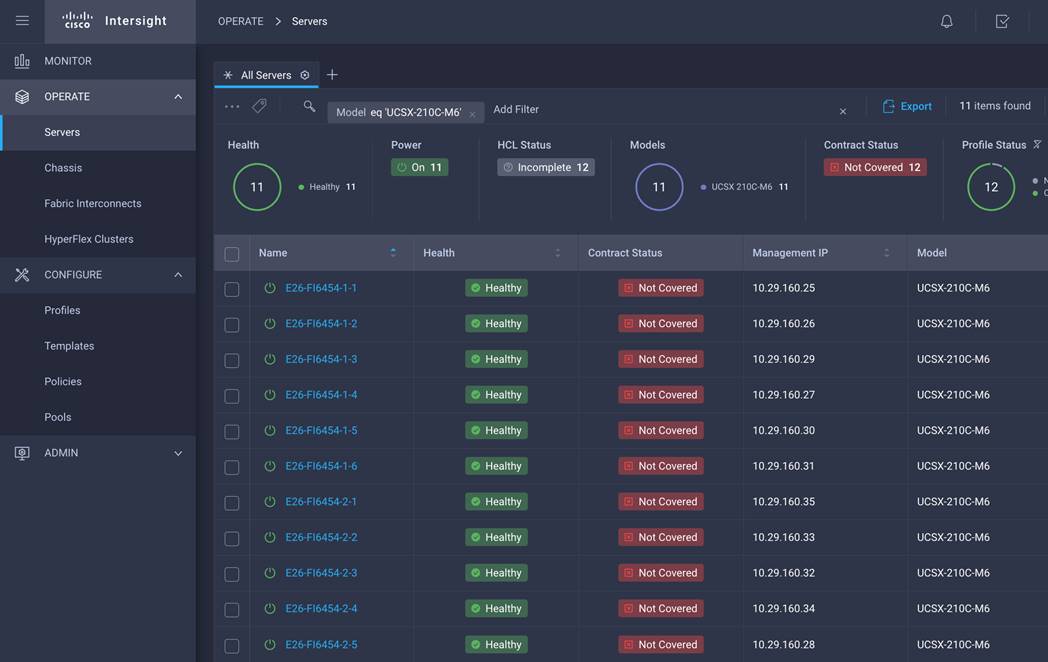Select checkbox for E26-FI6454-1-1
Screen dimensions: 1048x662
tap(232, 290)
